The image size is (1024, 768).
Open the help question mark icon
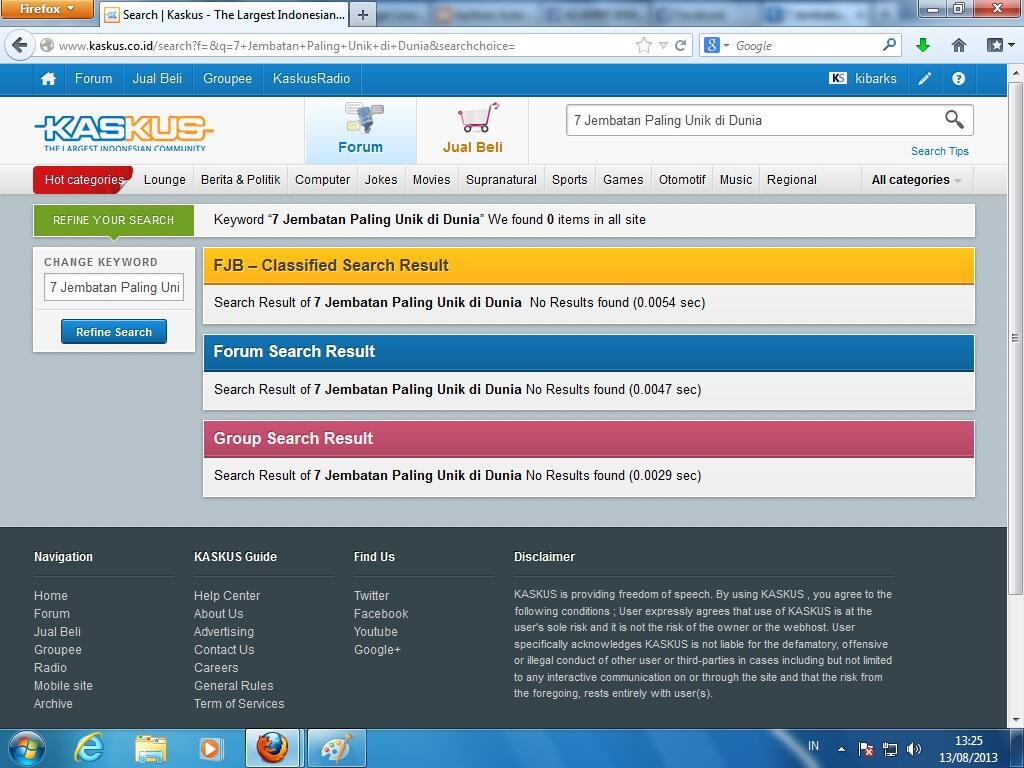tap(958, 79)
